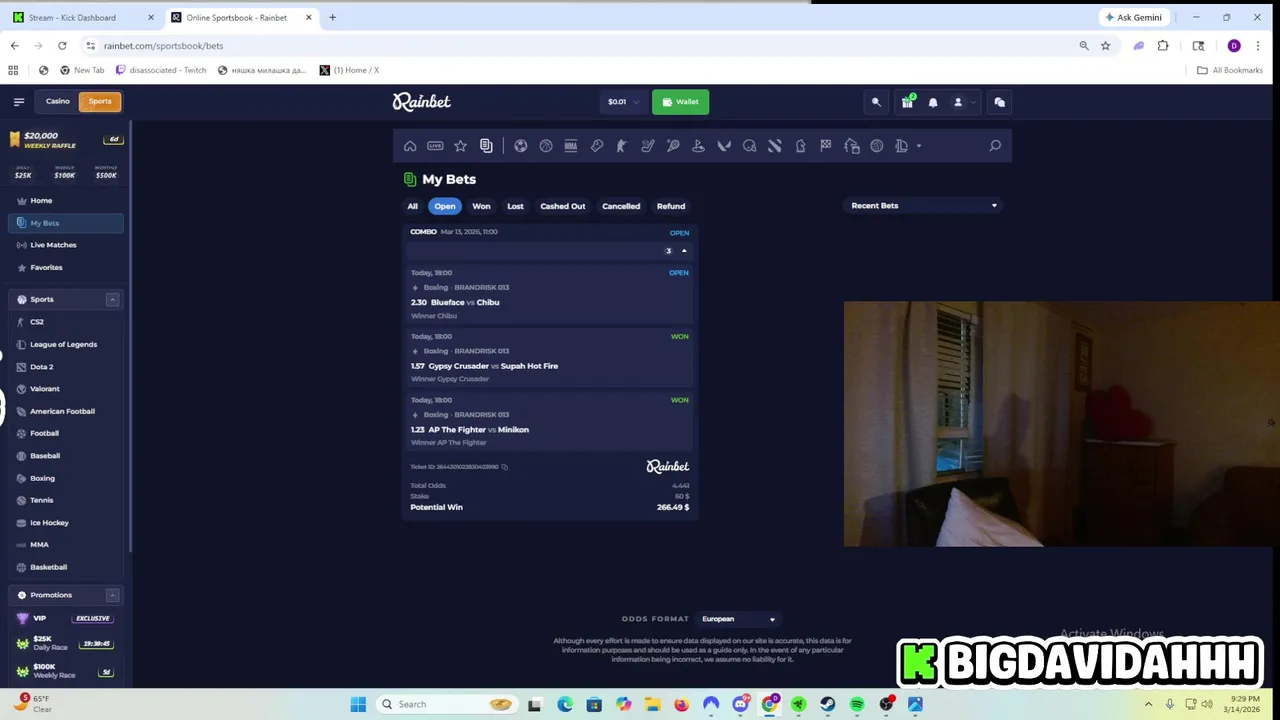Open the Live matches icon in the sports bar
1280x720 pixels.
coord(435,146)
